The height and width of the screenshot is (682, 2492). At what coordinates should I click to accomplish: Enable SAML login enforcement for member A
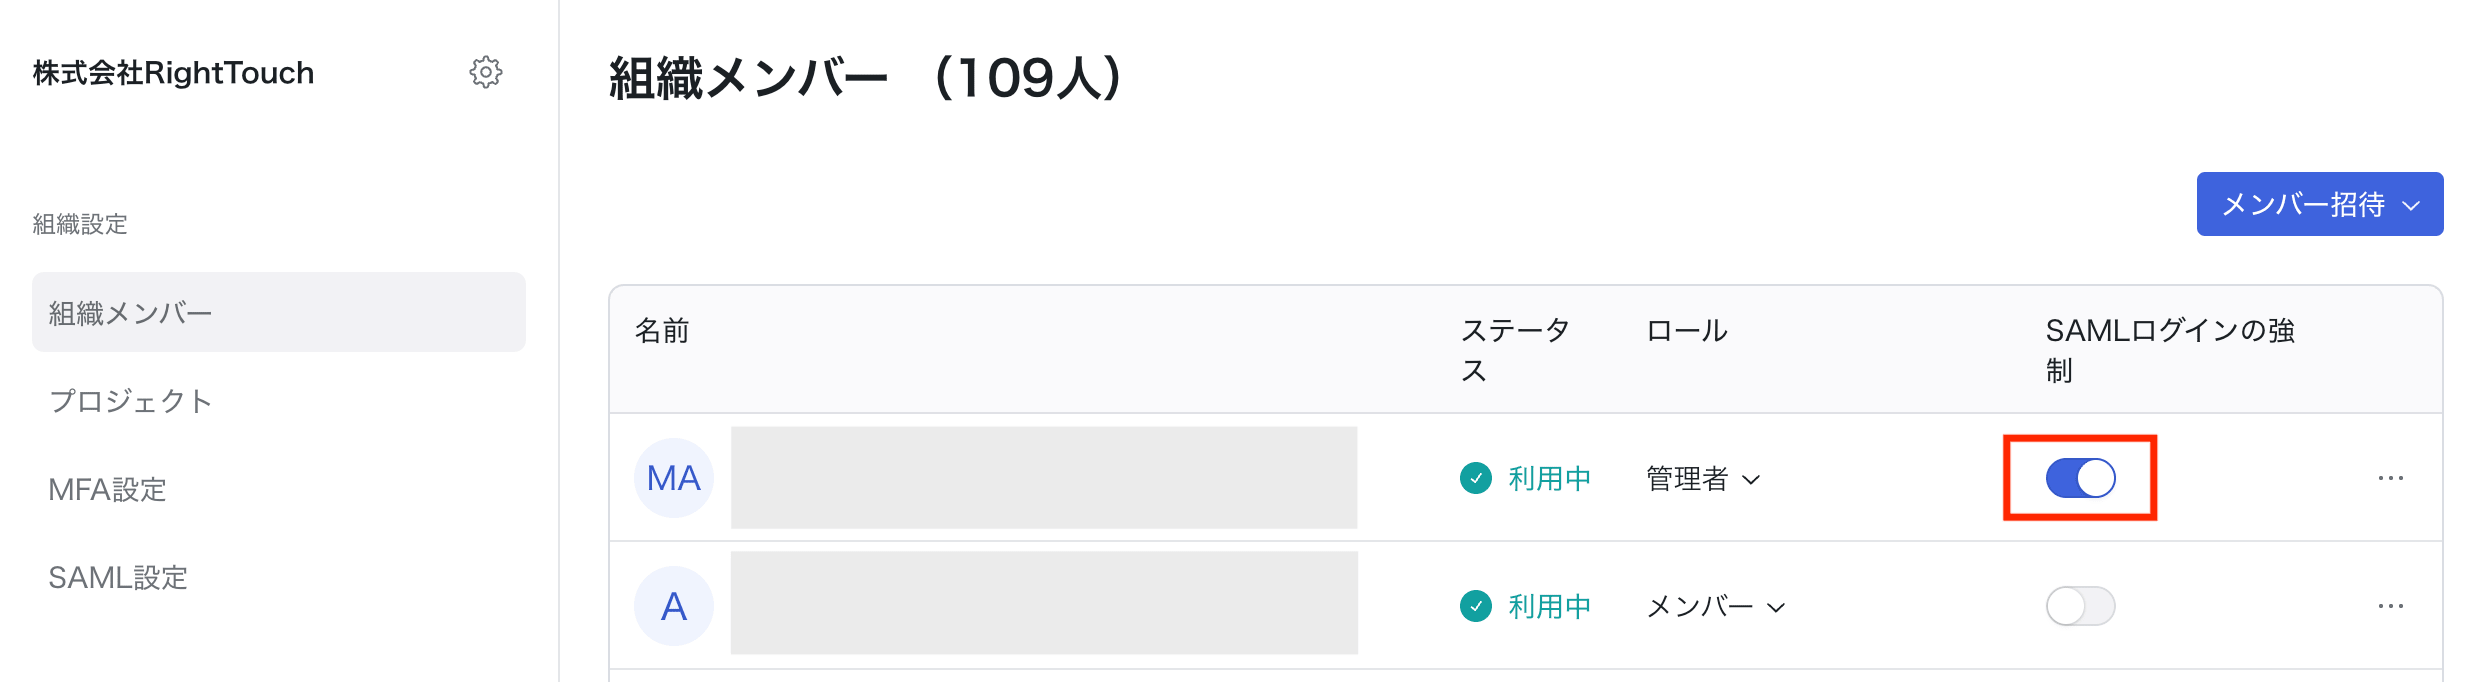pyautogui.click(x=2081, y=606)
